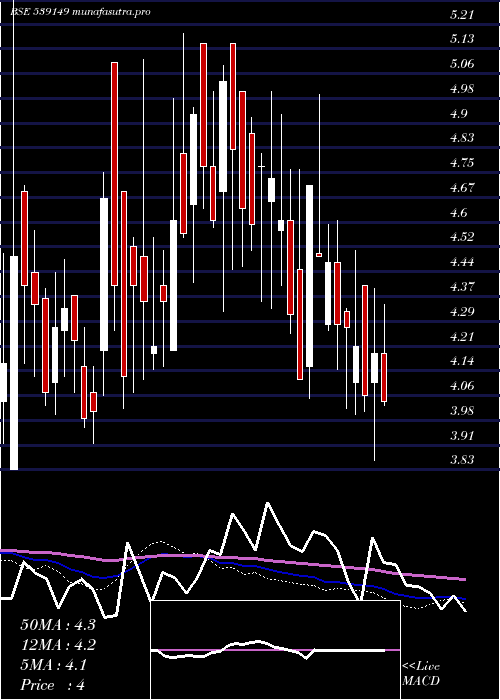Click the 5.06 price axis label
Screen dimensions: 500x700
(461, 64)
